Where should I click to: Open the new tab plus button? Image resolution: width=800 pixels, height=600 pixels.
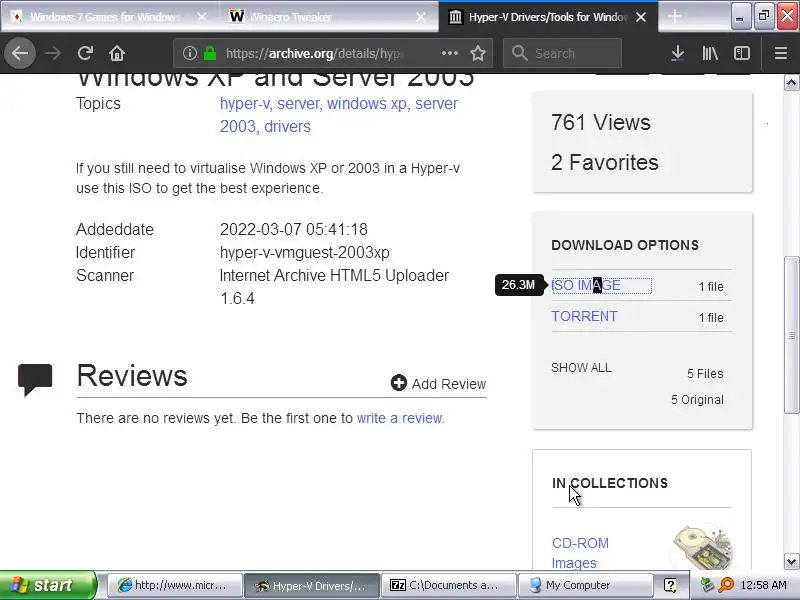[x=674, y=16]
